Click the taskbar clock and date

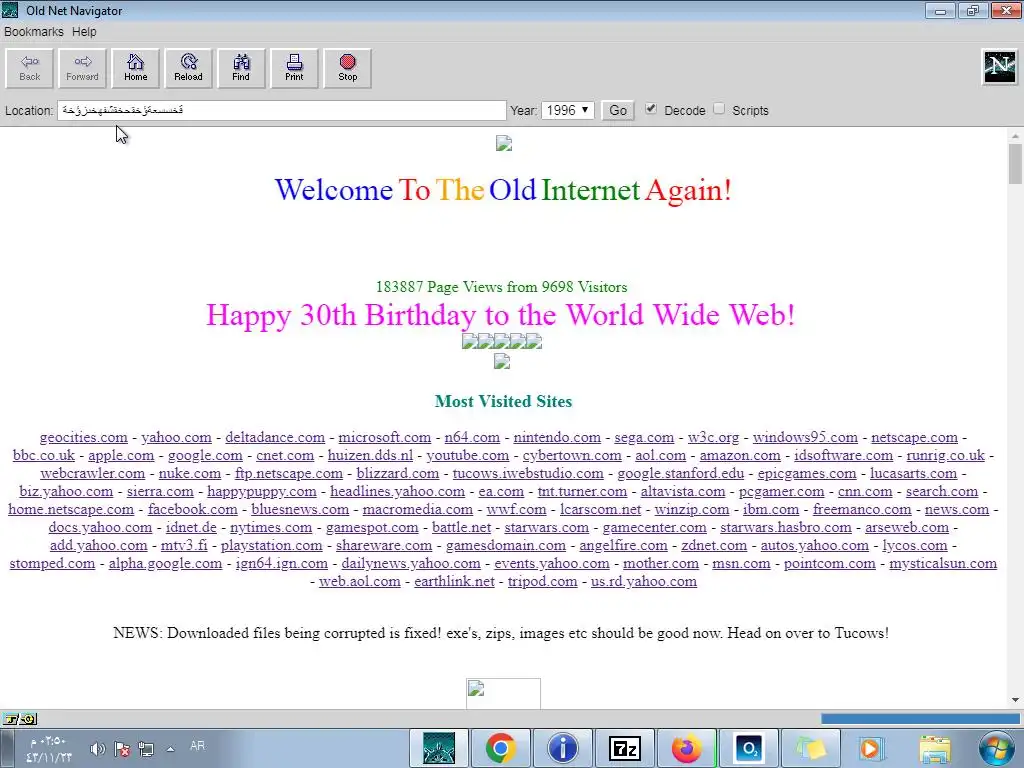(49, 749)
